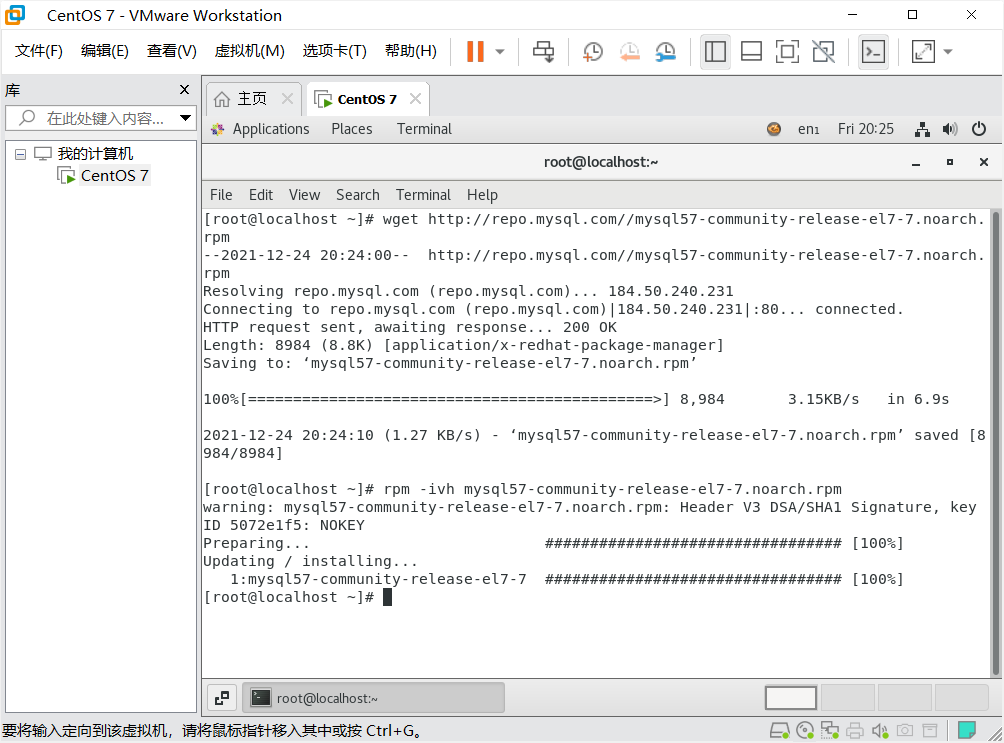Pause the virtual machine

click(x=475, y=51)
